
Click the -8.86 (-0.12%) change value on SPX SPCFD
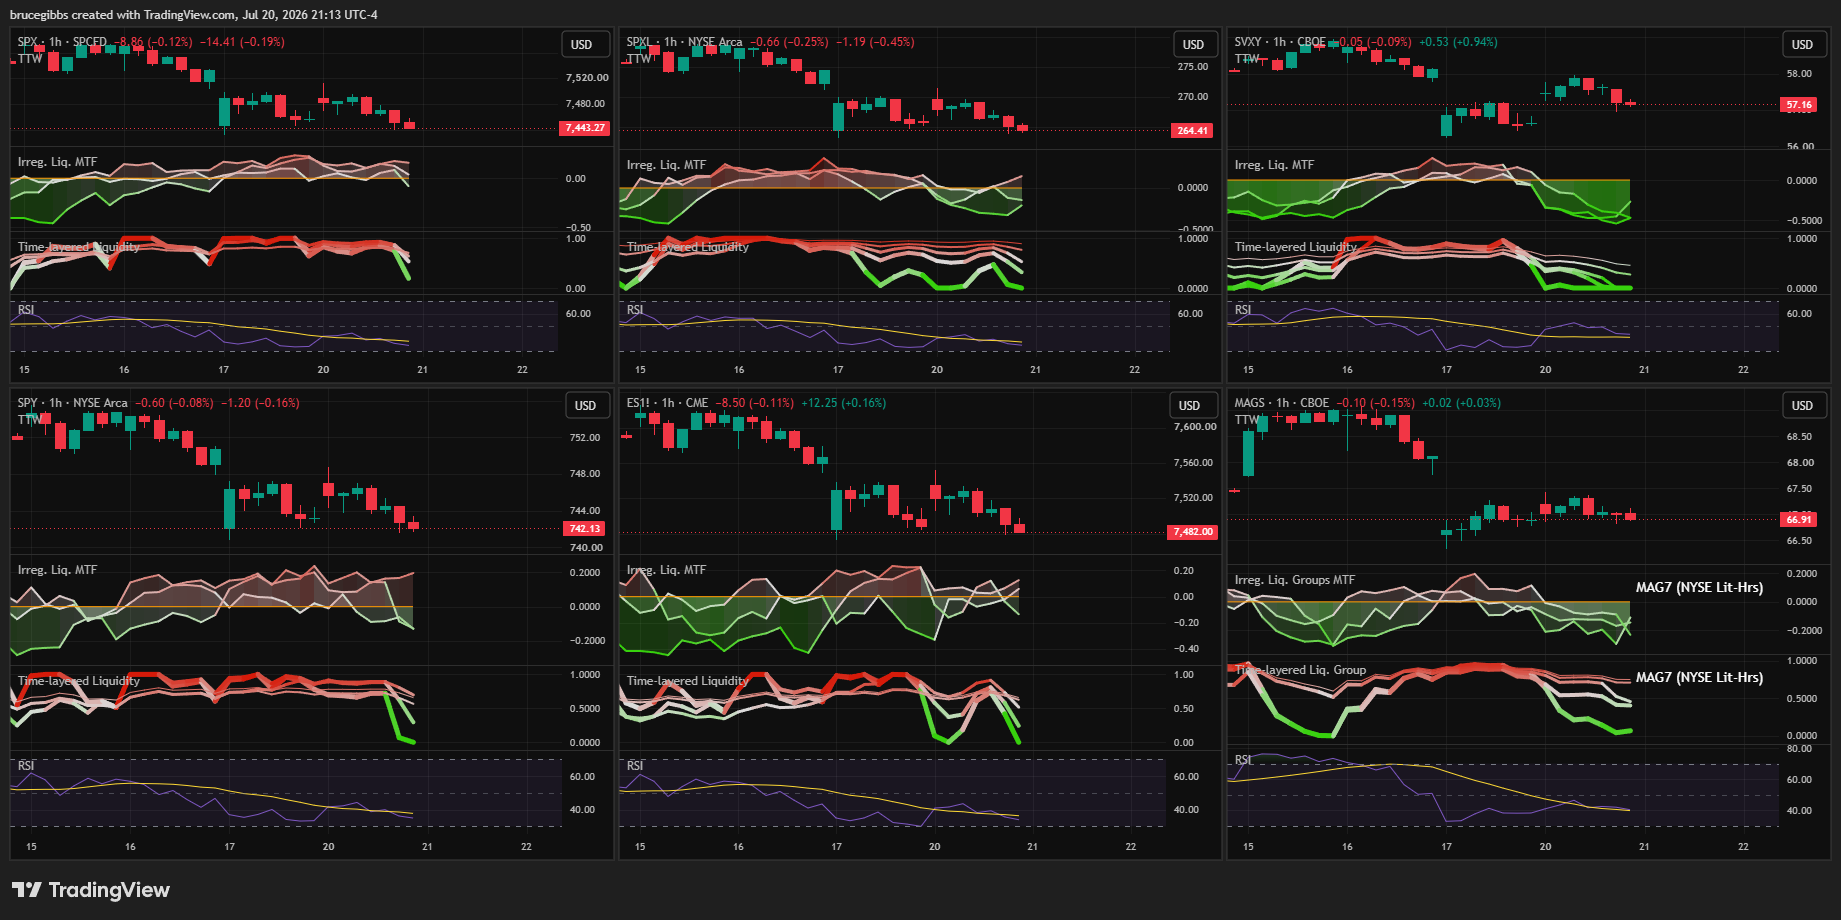[x=152, y=42]
